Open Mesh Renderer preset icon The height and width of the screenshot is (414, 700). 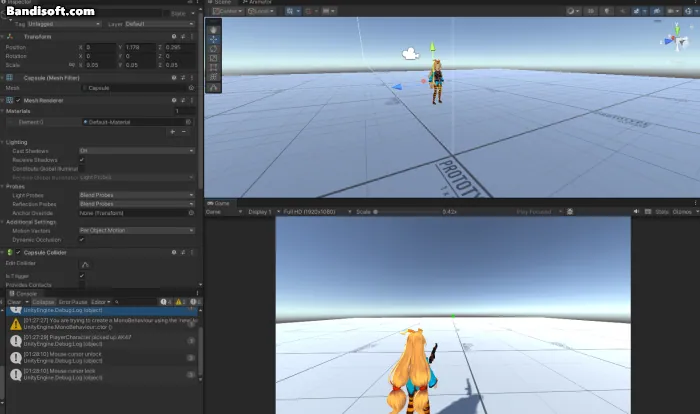coord(183,100)
